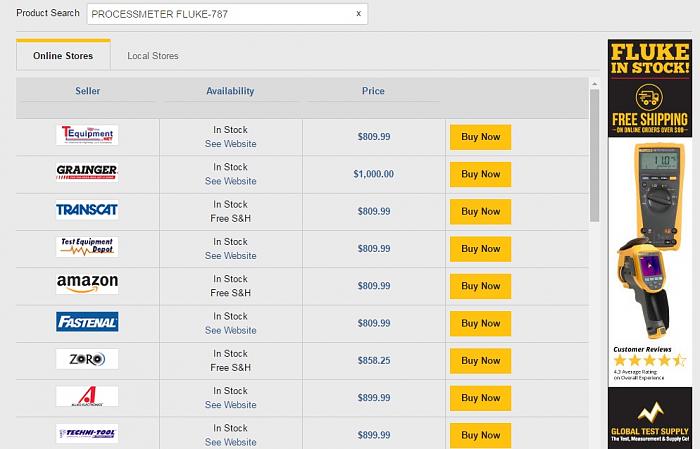Open See Website link for Test Equipment Depot
Viewport: 700px width, 449px height.
[x=230, y=256]
